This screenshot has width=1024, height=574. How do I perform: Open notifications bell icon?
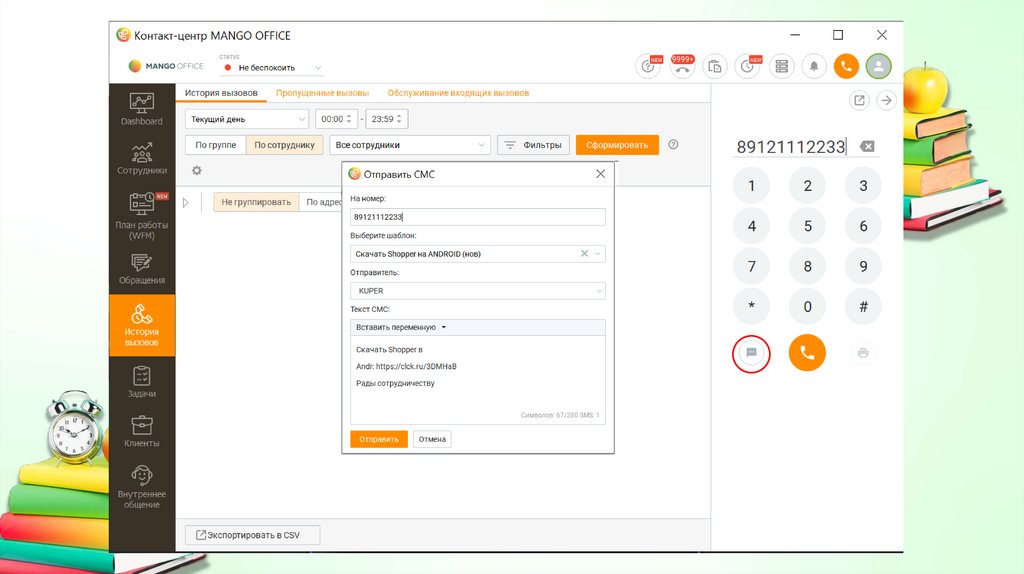click(814, 66)
